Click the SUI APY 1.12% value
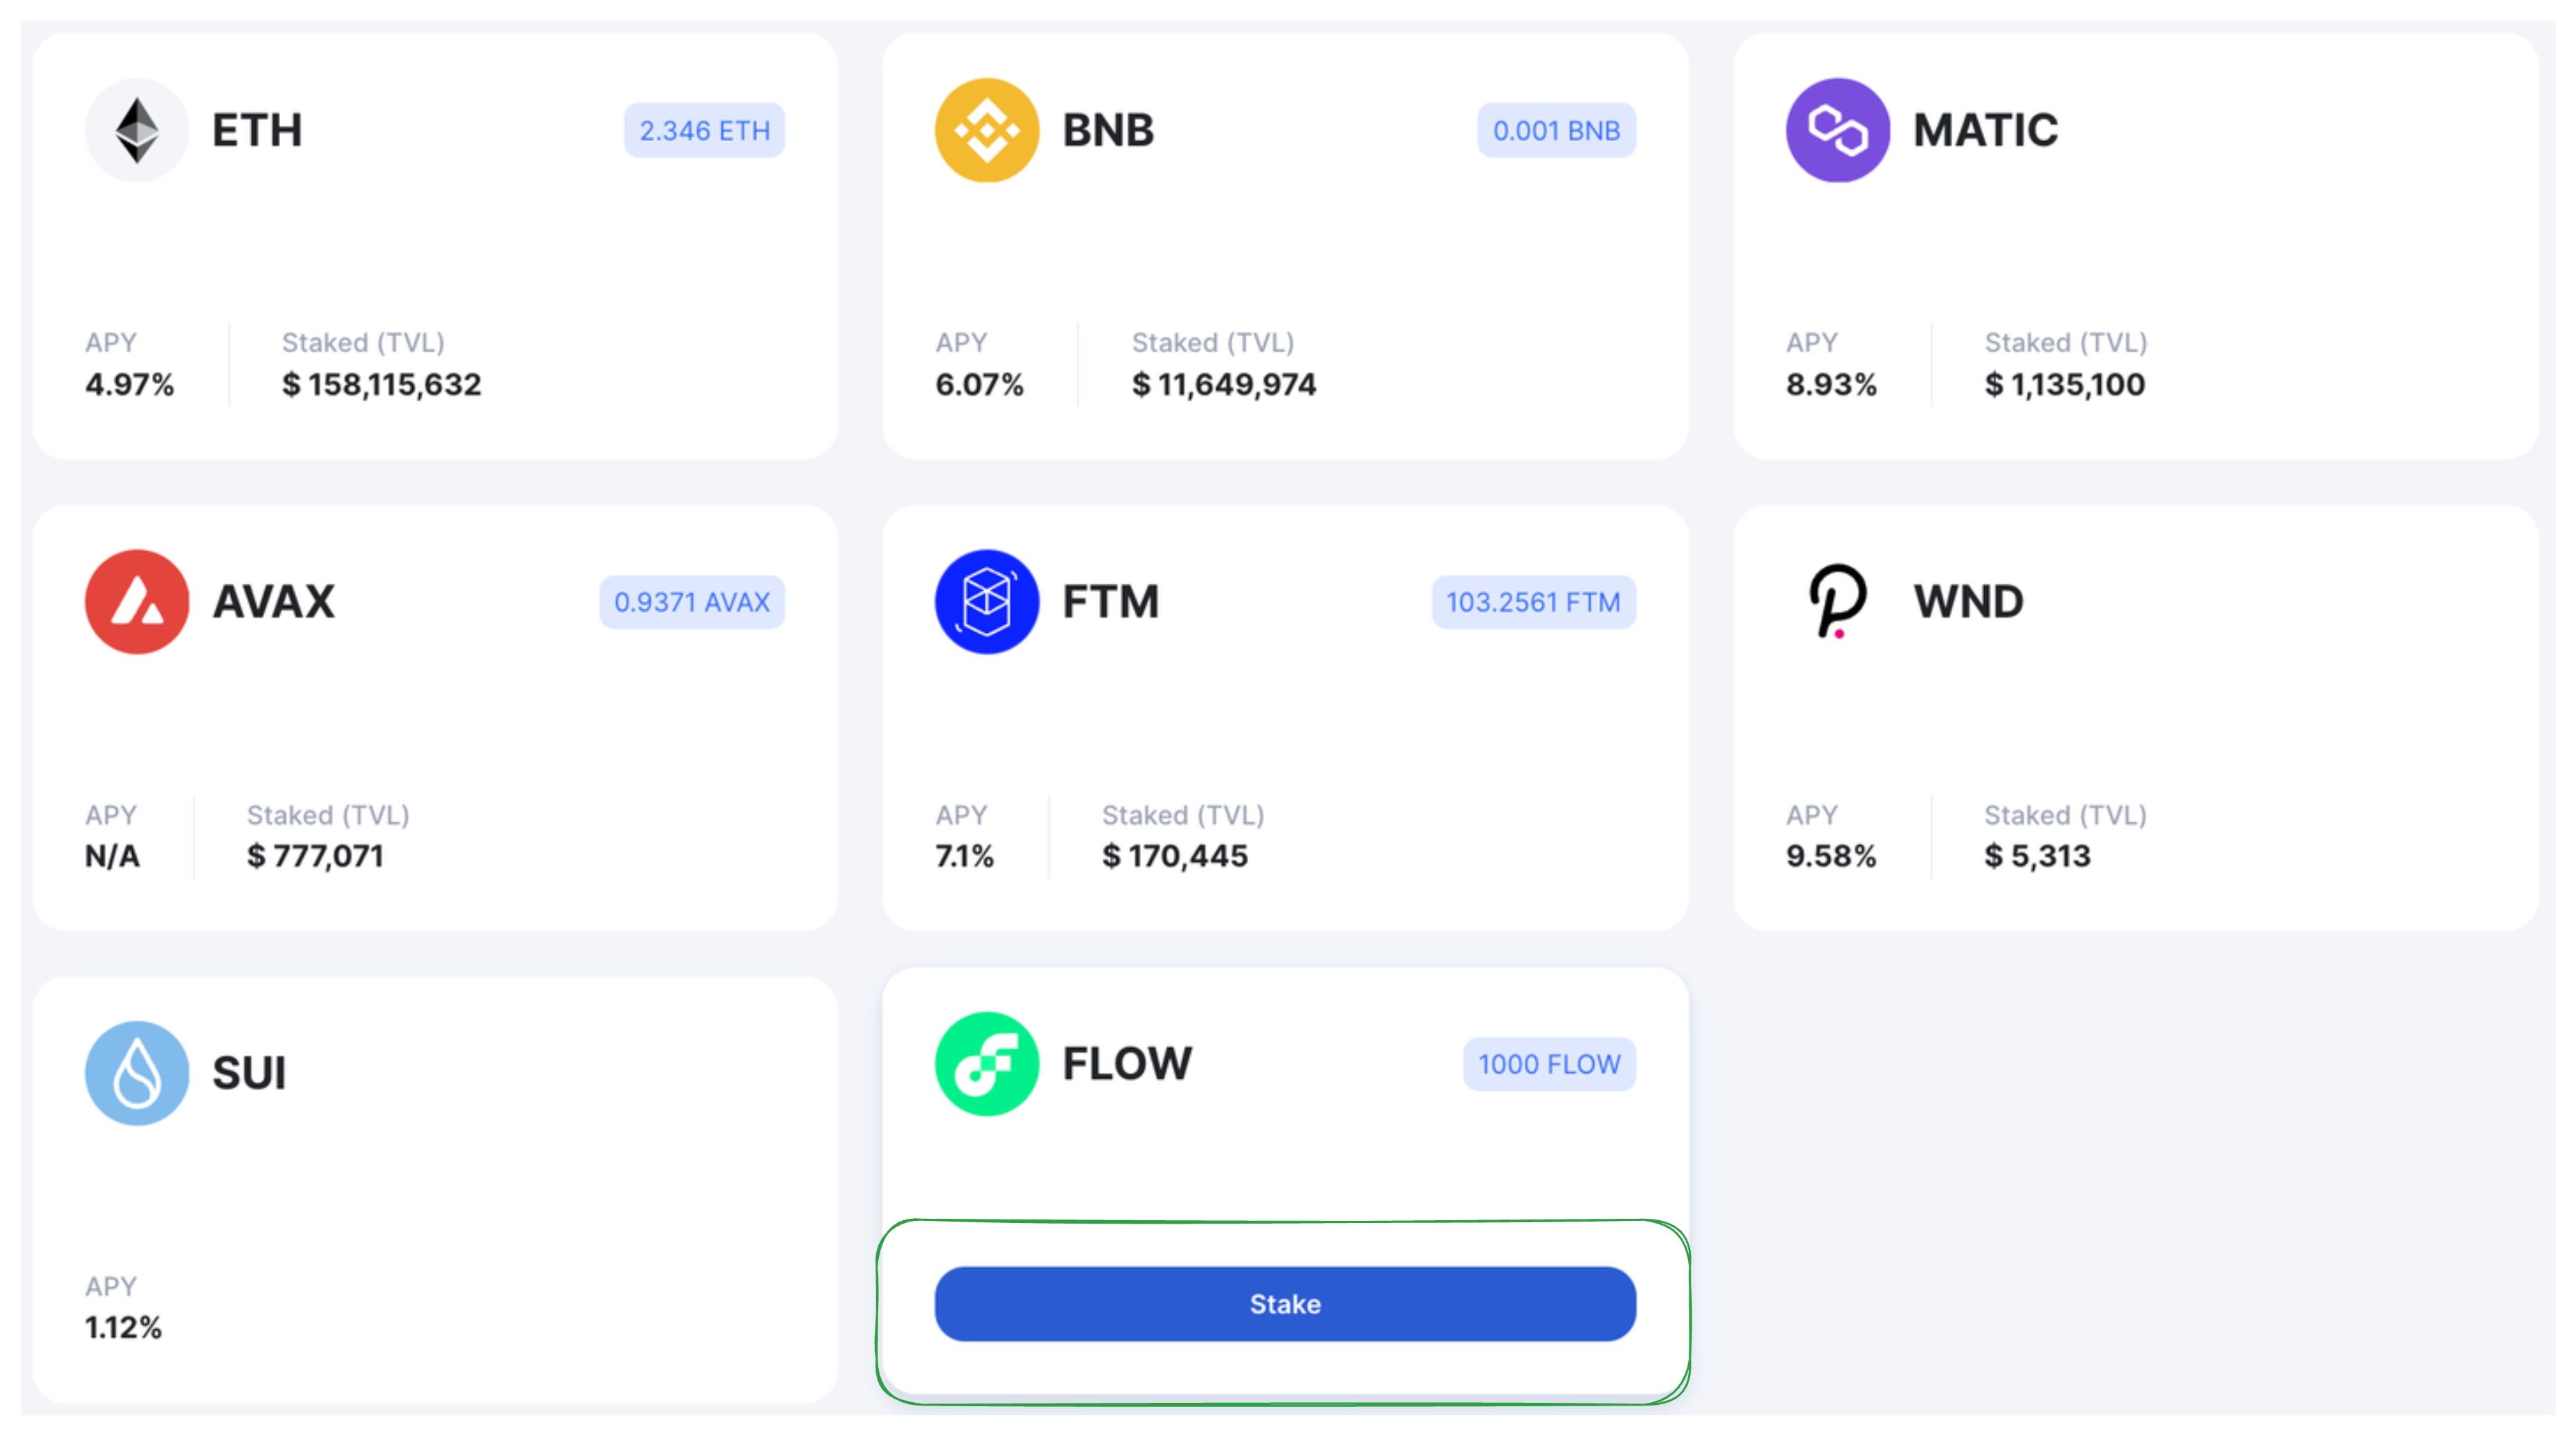 point(124,1328)
